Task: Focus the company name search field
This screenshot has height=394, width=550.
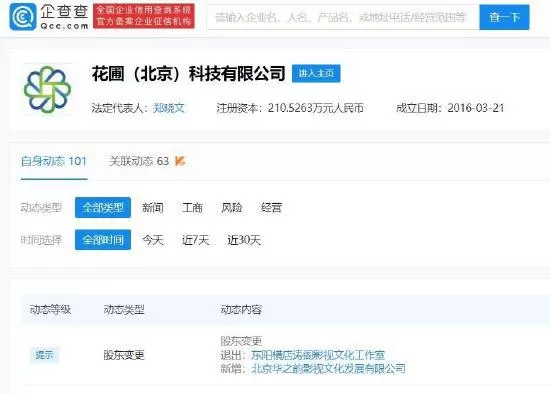Action: [x=343, y=17]
